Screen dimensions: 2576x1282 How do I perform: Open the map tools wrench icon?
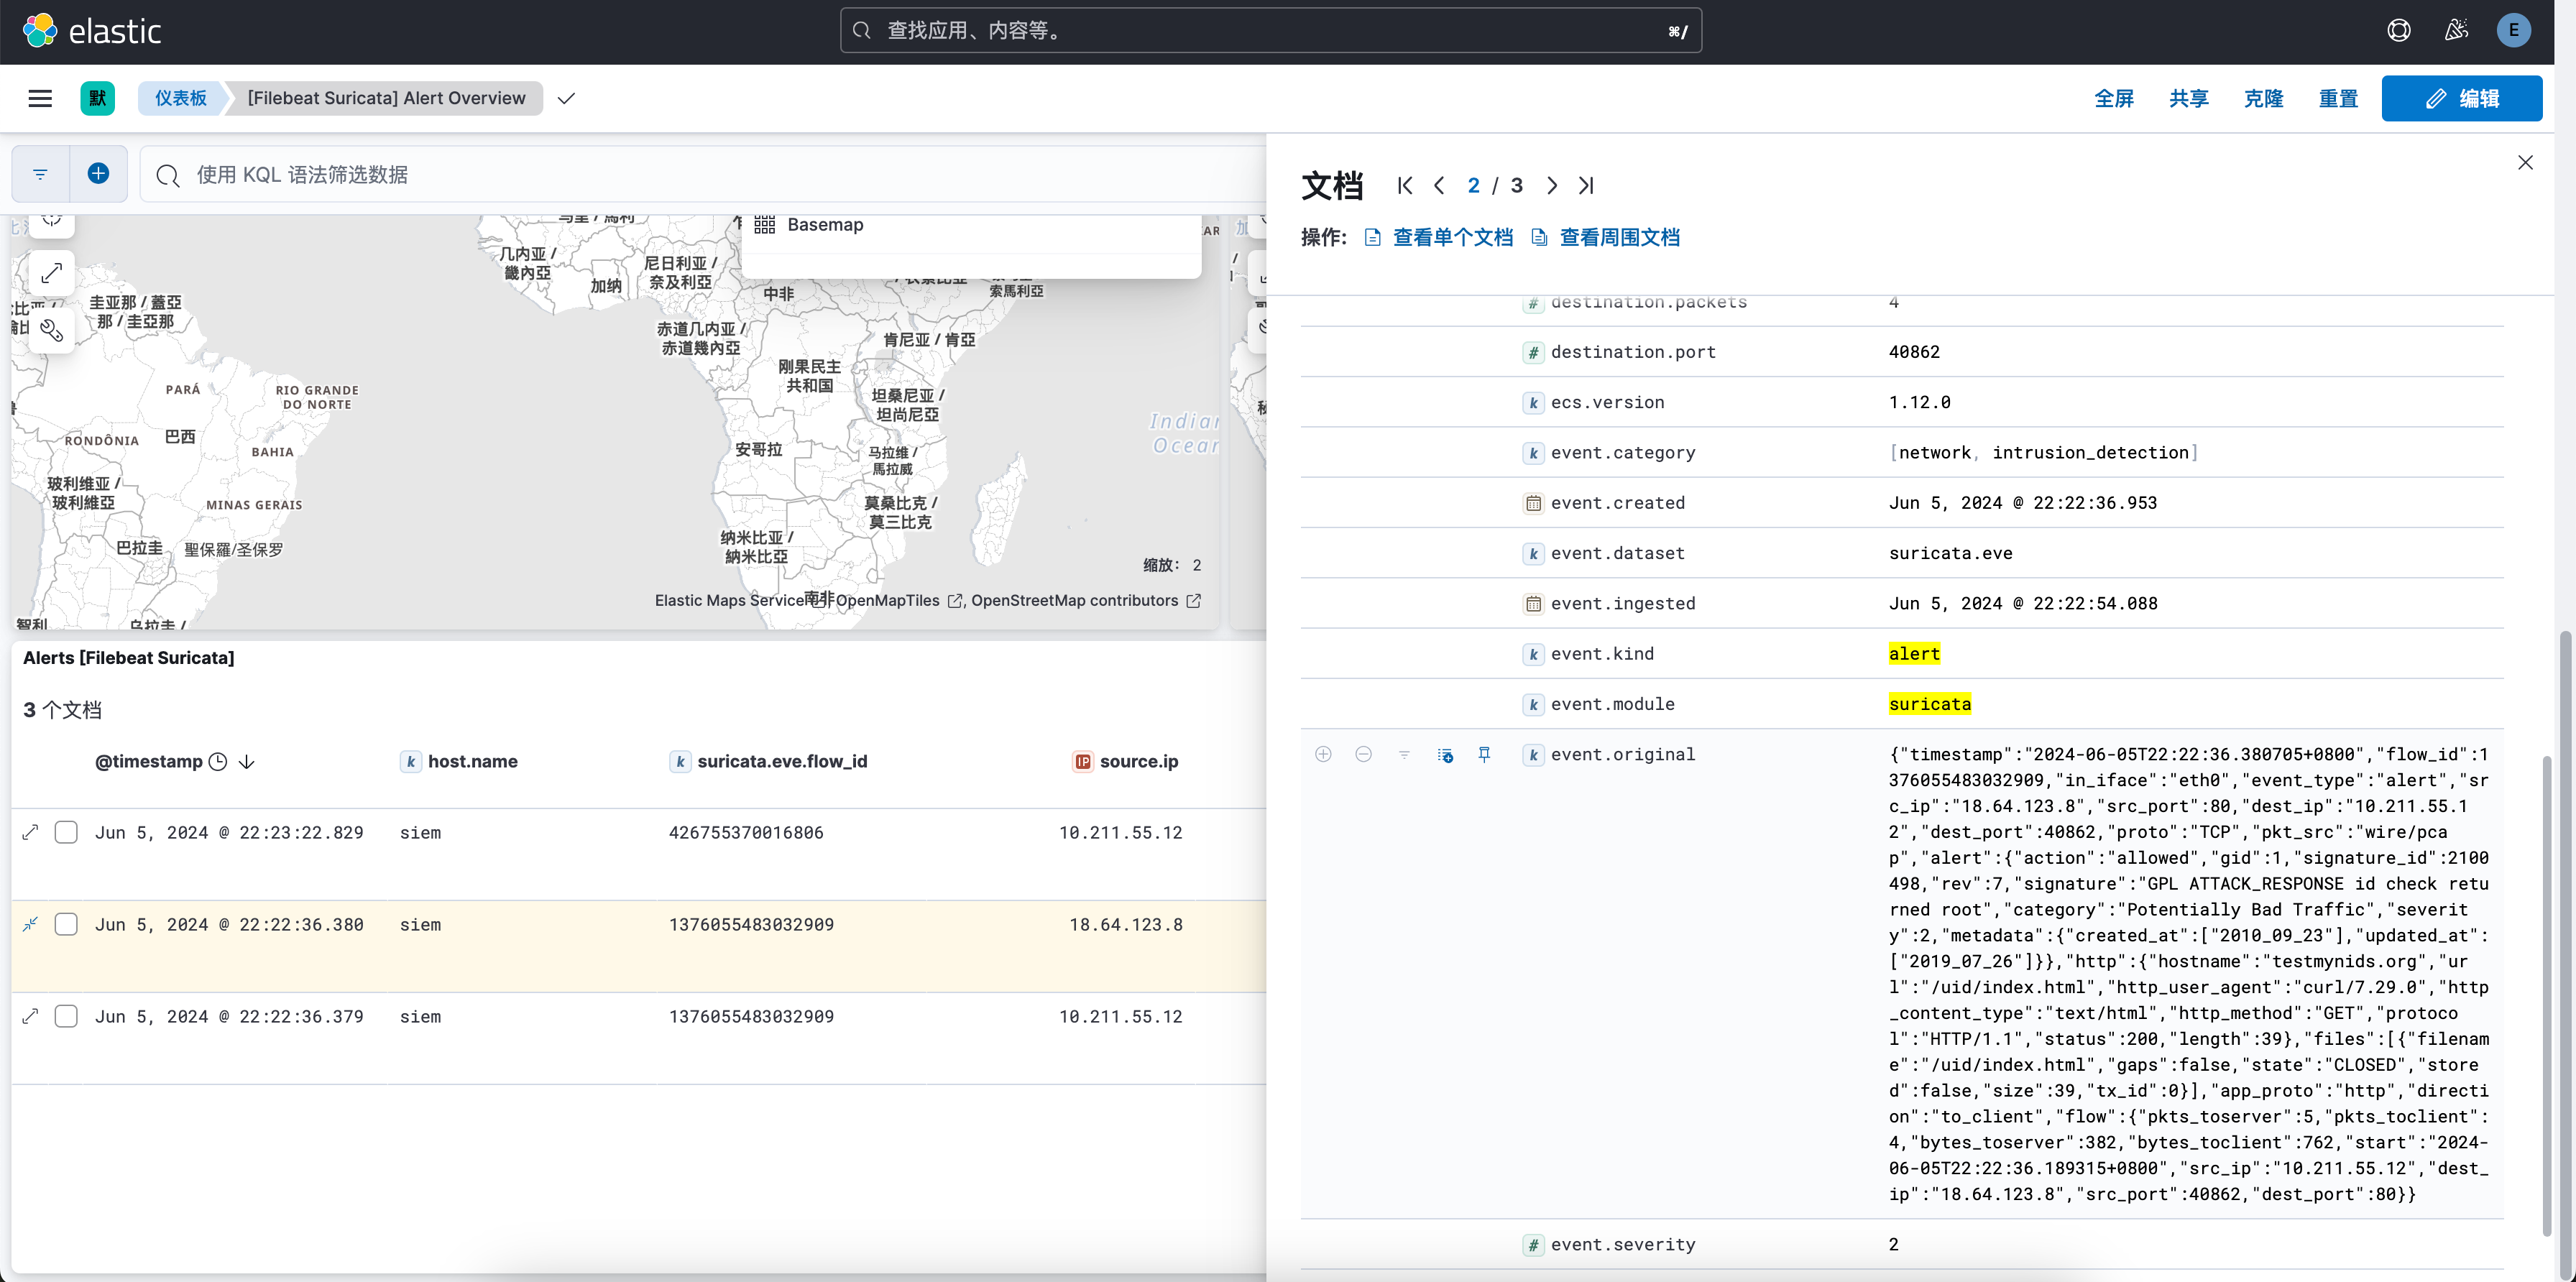coord(52,330)
